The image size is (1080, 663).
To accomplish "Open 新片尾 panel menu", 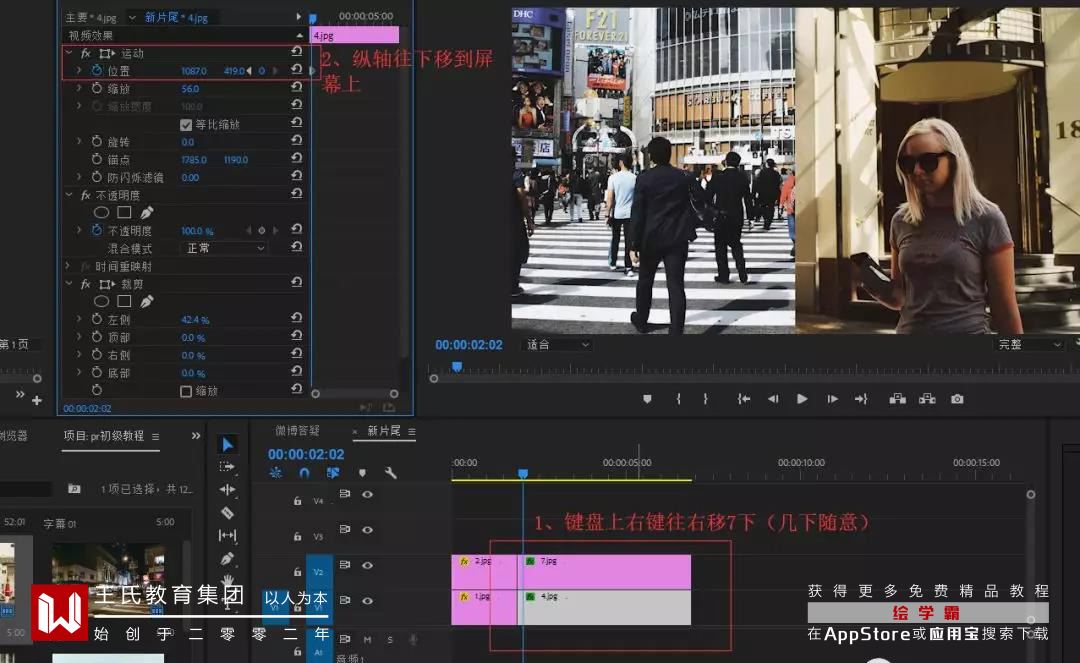I will coord(411,432).
